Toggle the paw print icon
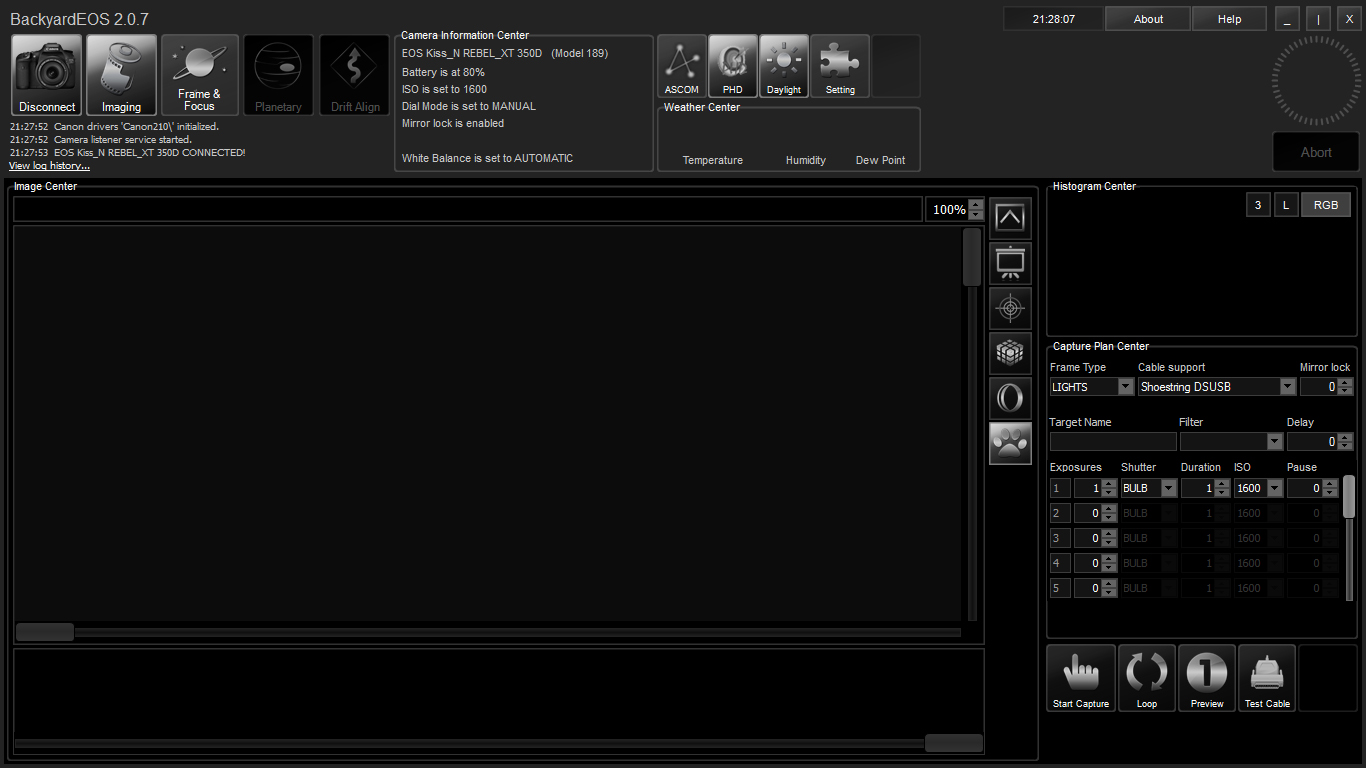The height and width of the screenshot is (768, 1366). tap(1010, 443)
